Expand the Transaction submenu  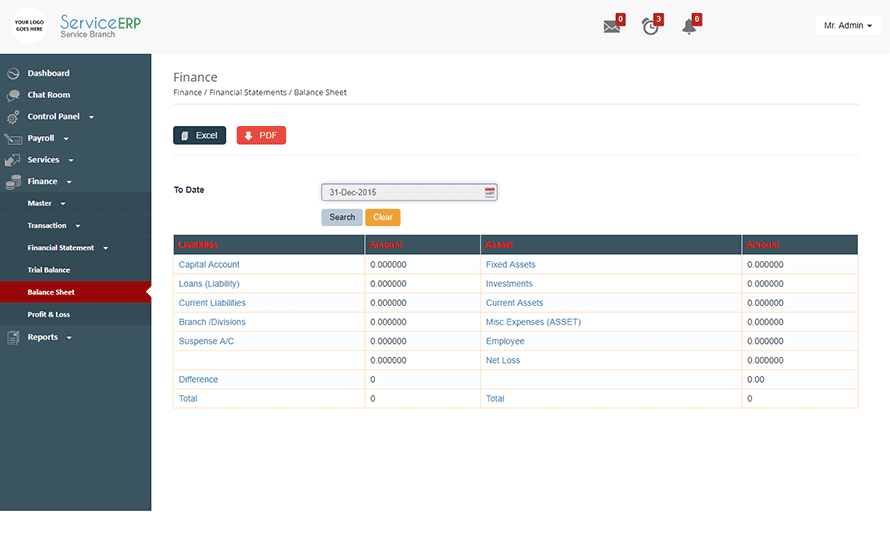pyautogui.click(x=53, y=226)
